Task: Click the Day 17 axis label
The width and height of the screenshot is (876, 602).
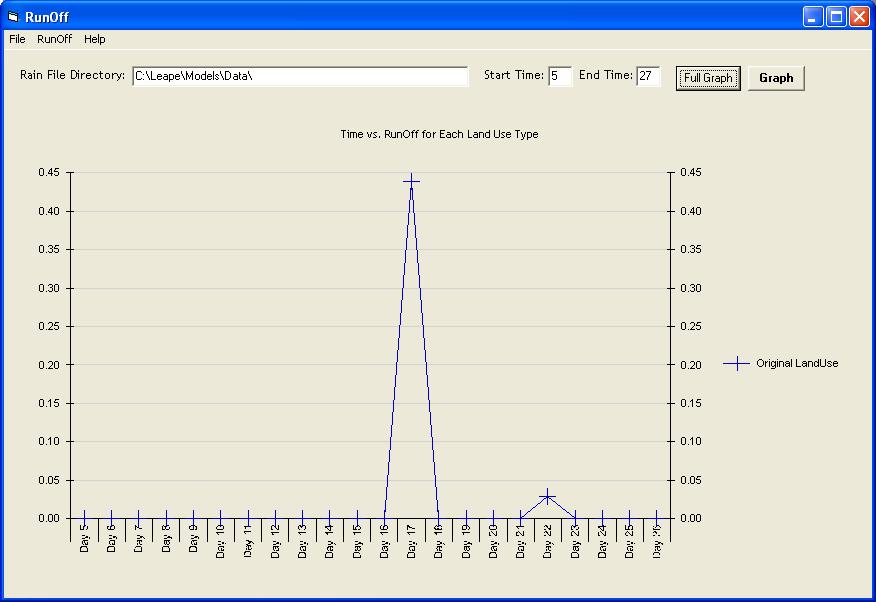Action: tap(411, 541)
